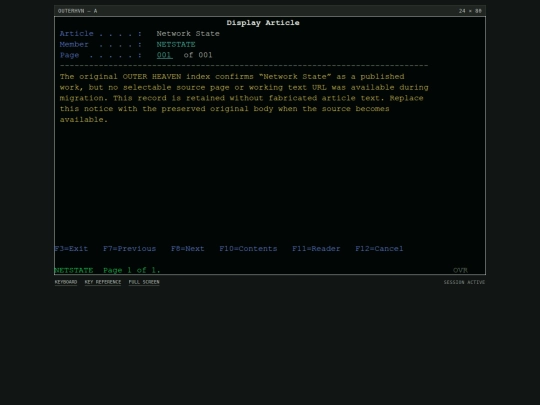Switch to FULL SCREEN mode
Screen dimensions: 540x405
pyautogui.click(x=144, y=282)
